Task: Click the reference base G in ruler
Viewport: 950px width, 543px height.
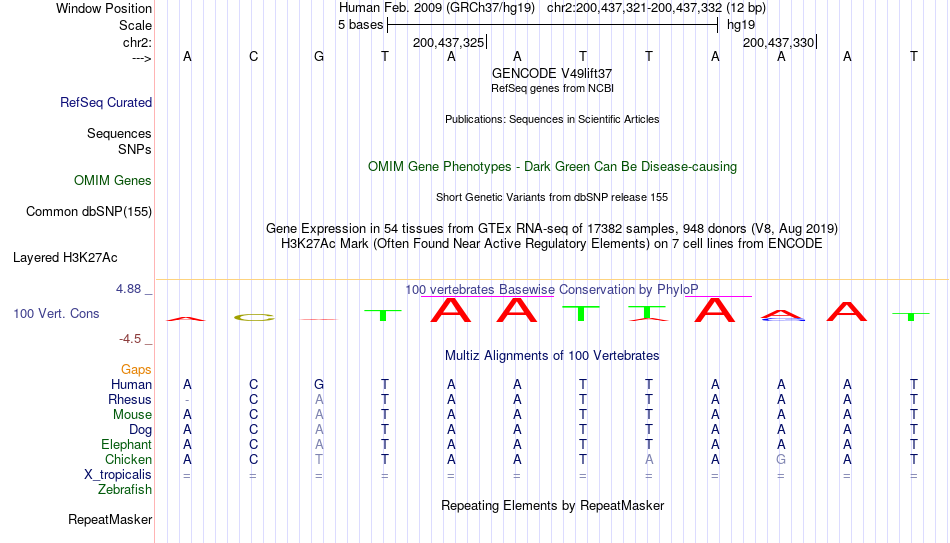Action: coord(319,56)
